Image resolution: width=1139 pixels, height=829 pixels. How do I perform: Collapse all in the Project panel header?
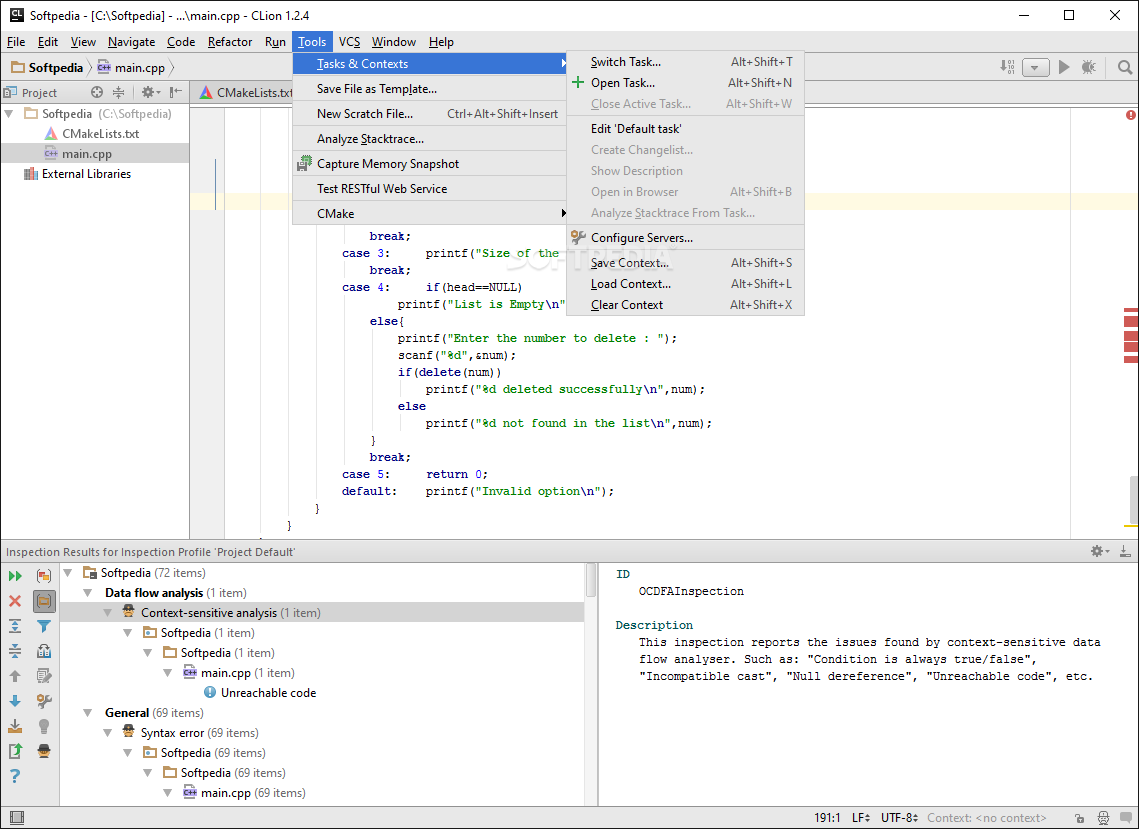(118, 92)
